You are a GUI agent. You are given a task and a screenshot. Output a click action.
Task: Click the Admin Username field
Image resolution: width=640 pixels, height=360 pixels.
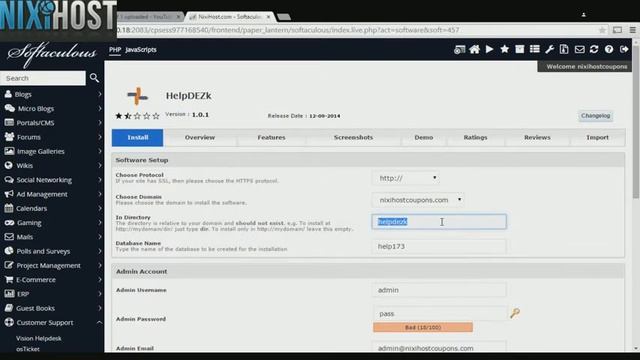click(439, 290)
